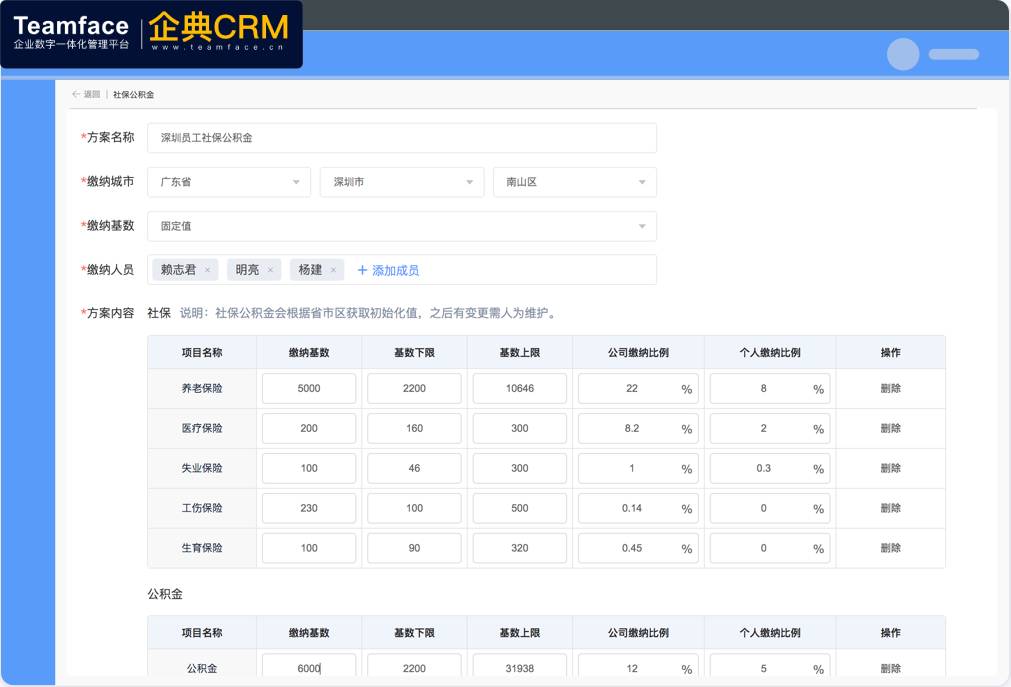Click the back arrow icon beside 返回
The width and height of the screenshot is (1011, 687).
pos(76,94)
